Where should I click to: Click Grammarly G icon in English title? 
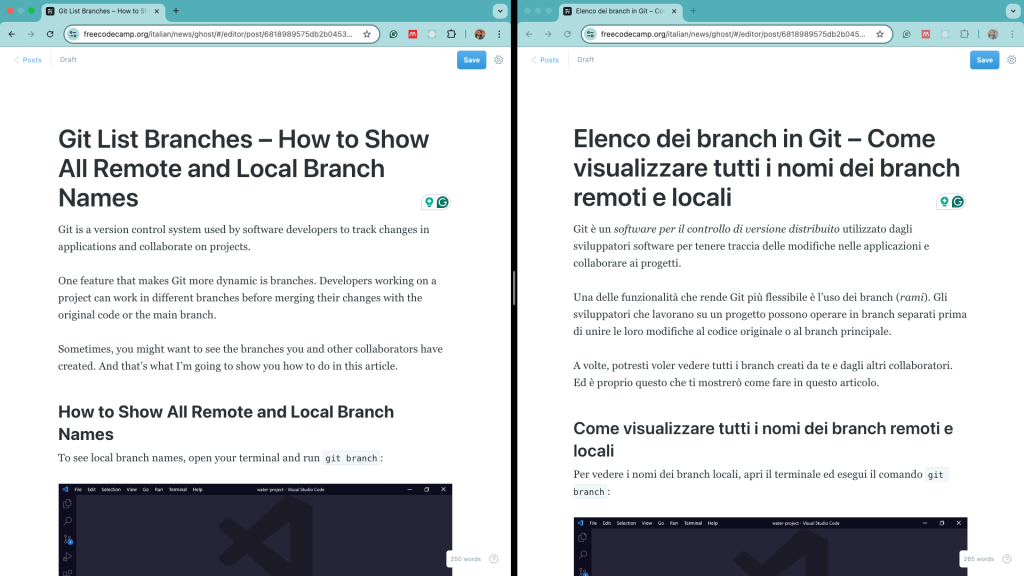[443, 202]
